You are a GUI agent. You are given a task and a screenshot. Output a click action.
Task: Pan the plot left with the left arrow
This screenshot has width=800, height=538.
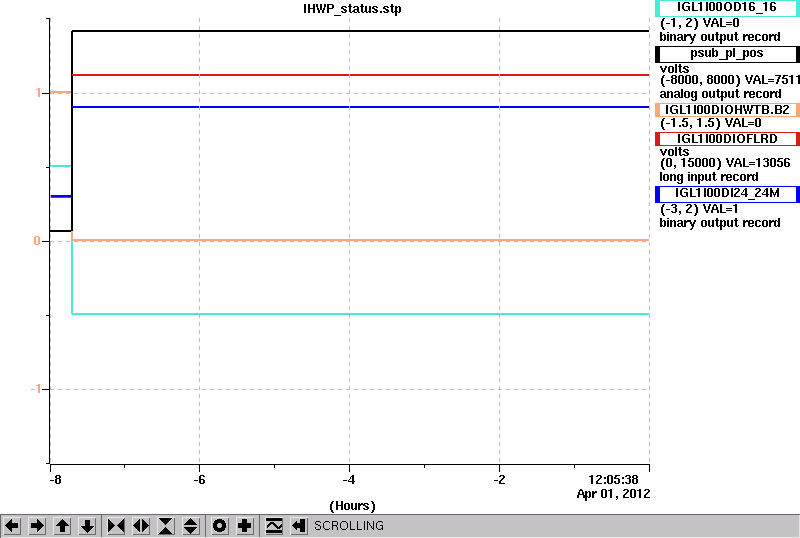pos(12,526)
